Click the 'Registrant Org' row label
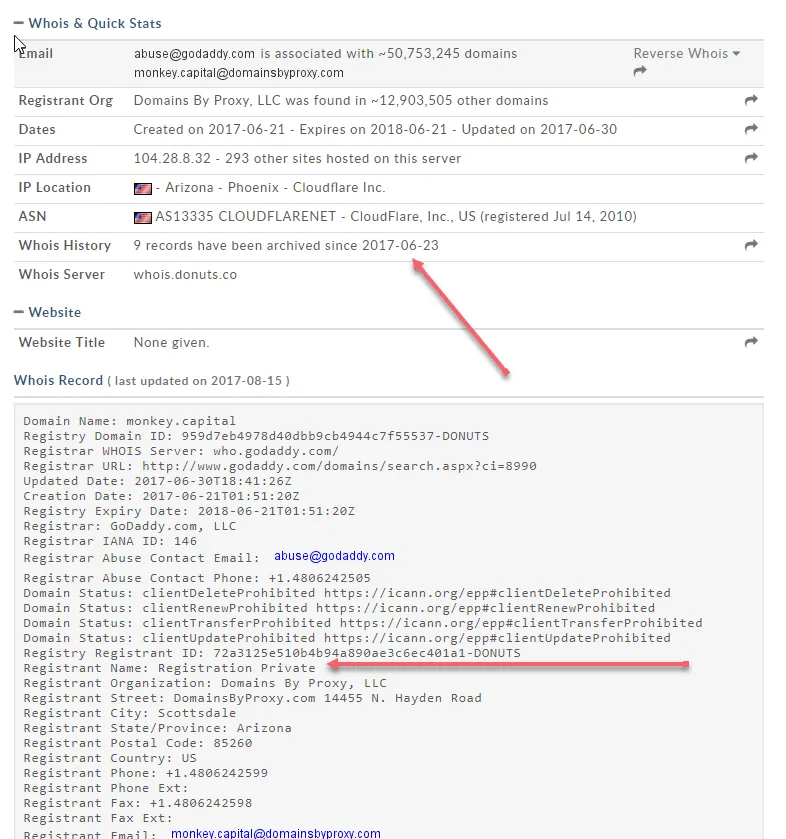This screenshot has width=786, height=839. (x=66, y=101)
